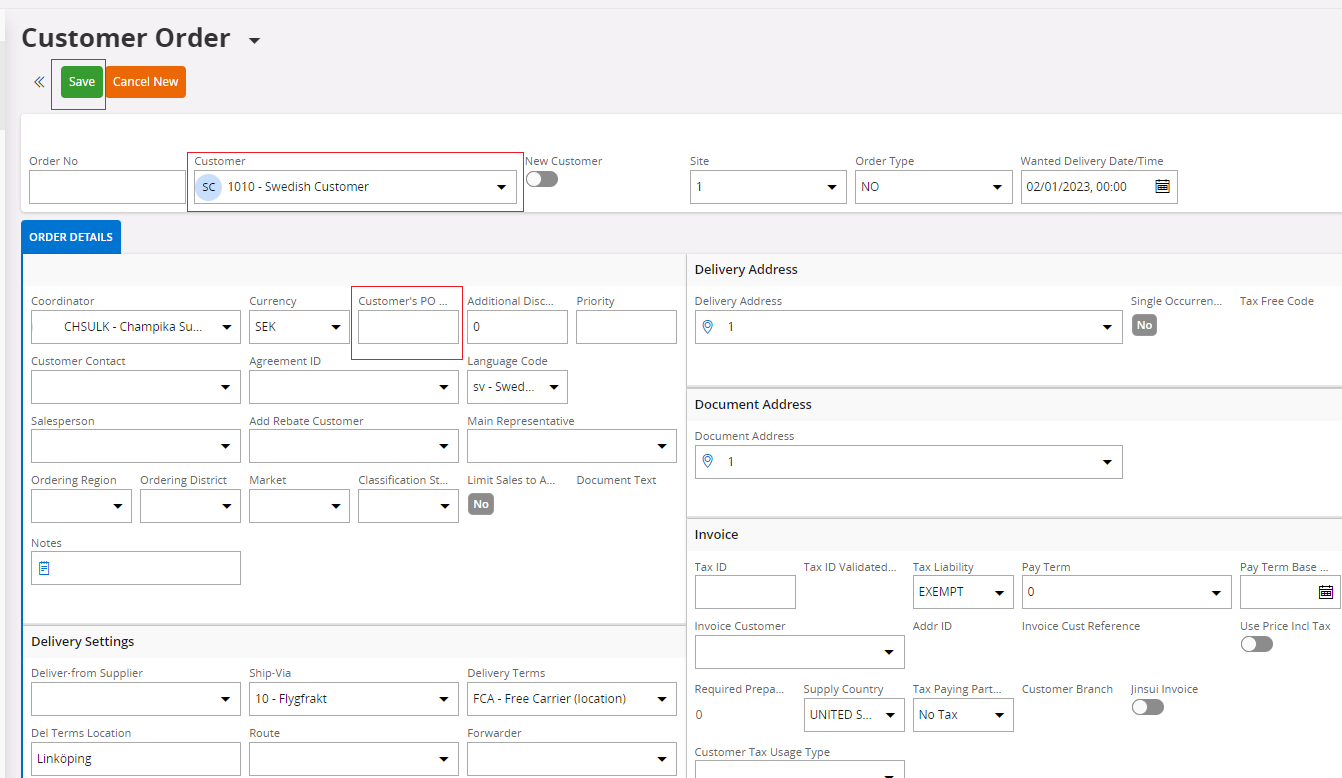Screen dimensions: 1342x778
Task: Toggle the New Customer switch
Action: pyautogui.click(x=541, y=179)
